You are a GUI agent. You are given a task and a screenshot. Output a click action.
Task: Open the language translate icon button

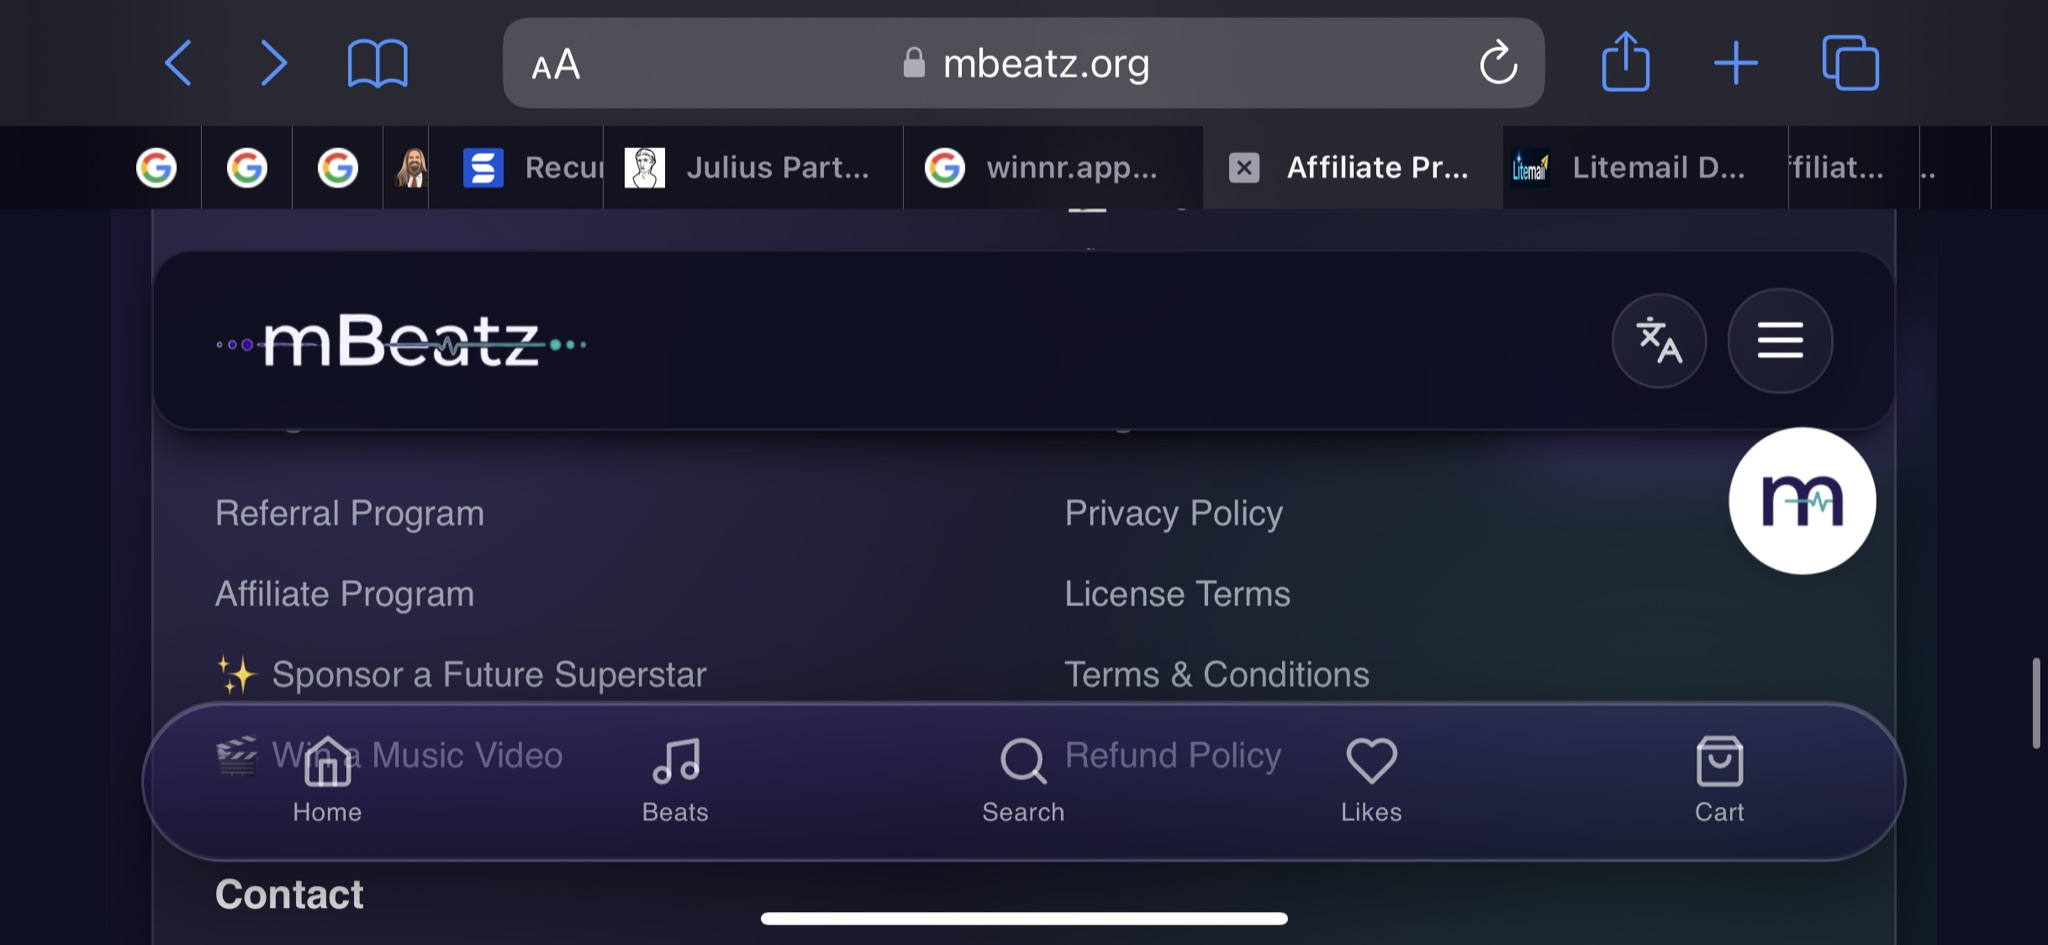point(1659,341)
